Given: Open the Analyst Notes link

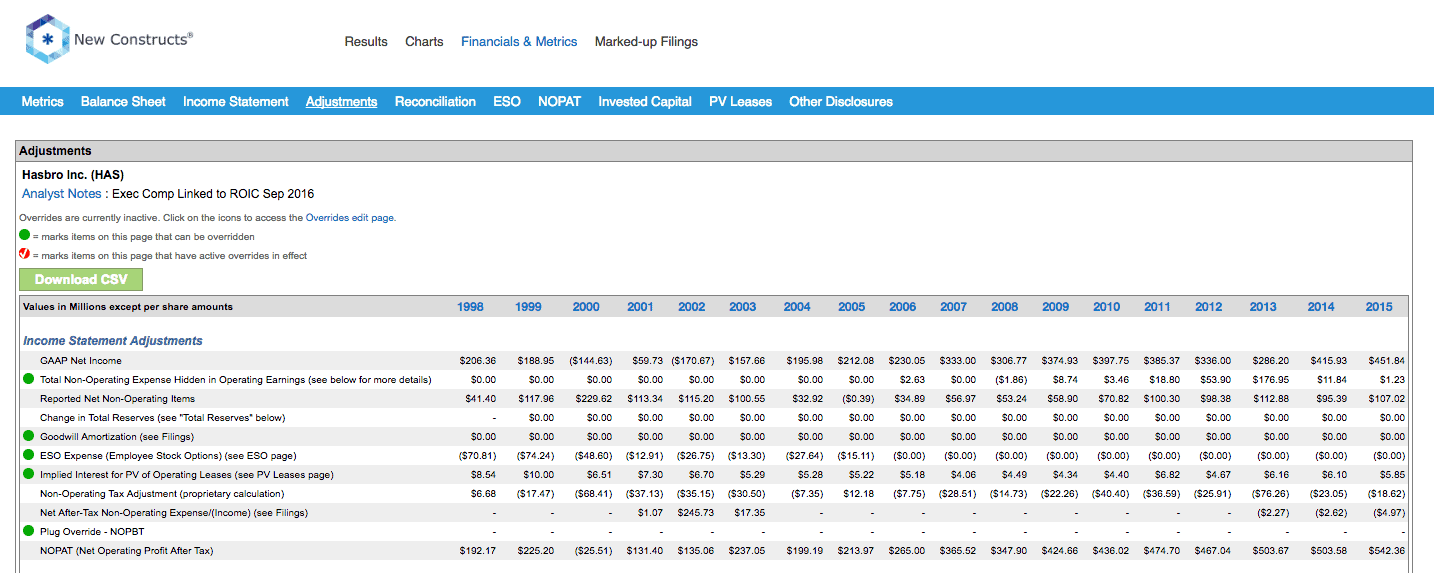Looking at the screenshot, I should [62, 193].
